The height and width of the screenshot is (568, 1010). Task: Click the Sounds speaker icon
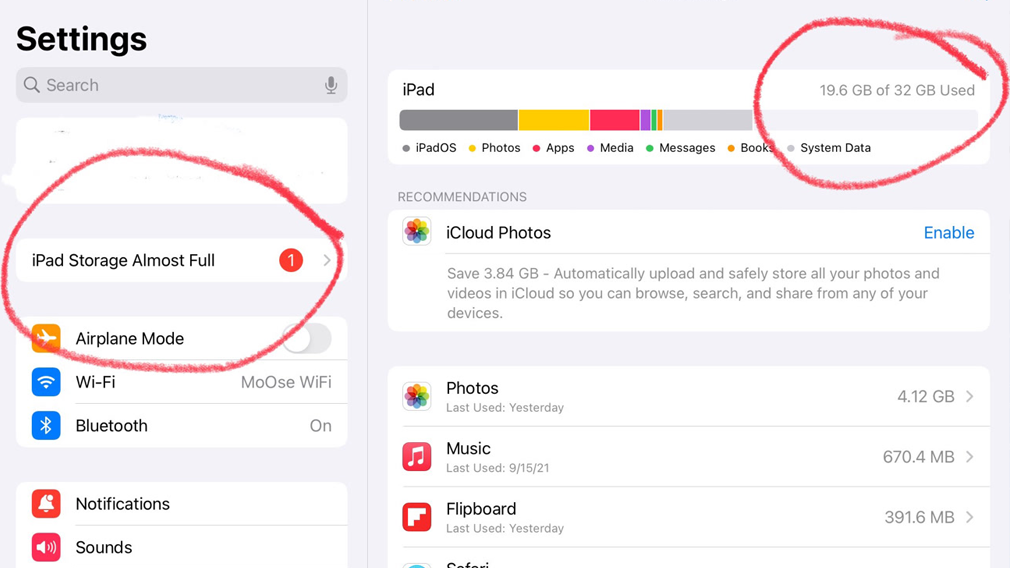[x=46, y=547]
